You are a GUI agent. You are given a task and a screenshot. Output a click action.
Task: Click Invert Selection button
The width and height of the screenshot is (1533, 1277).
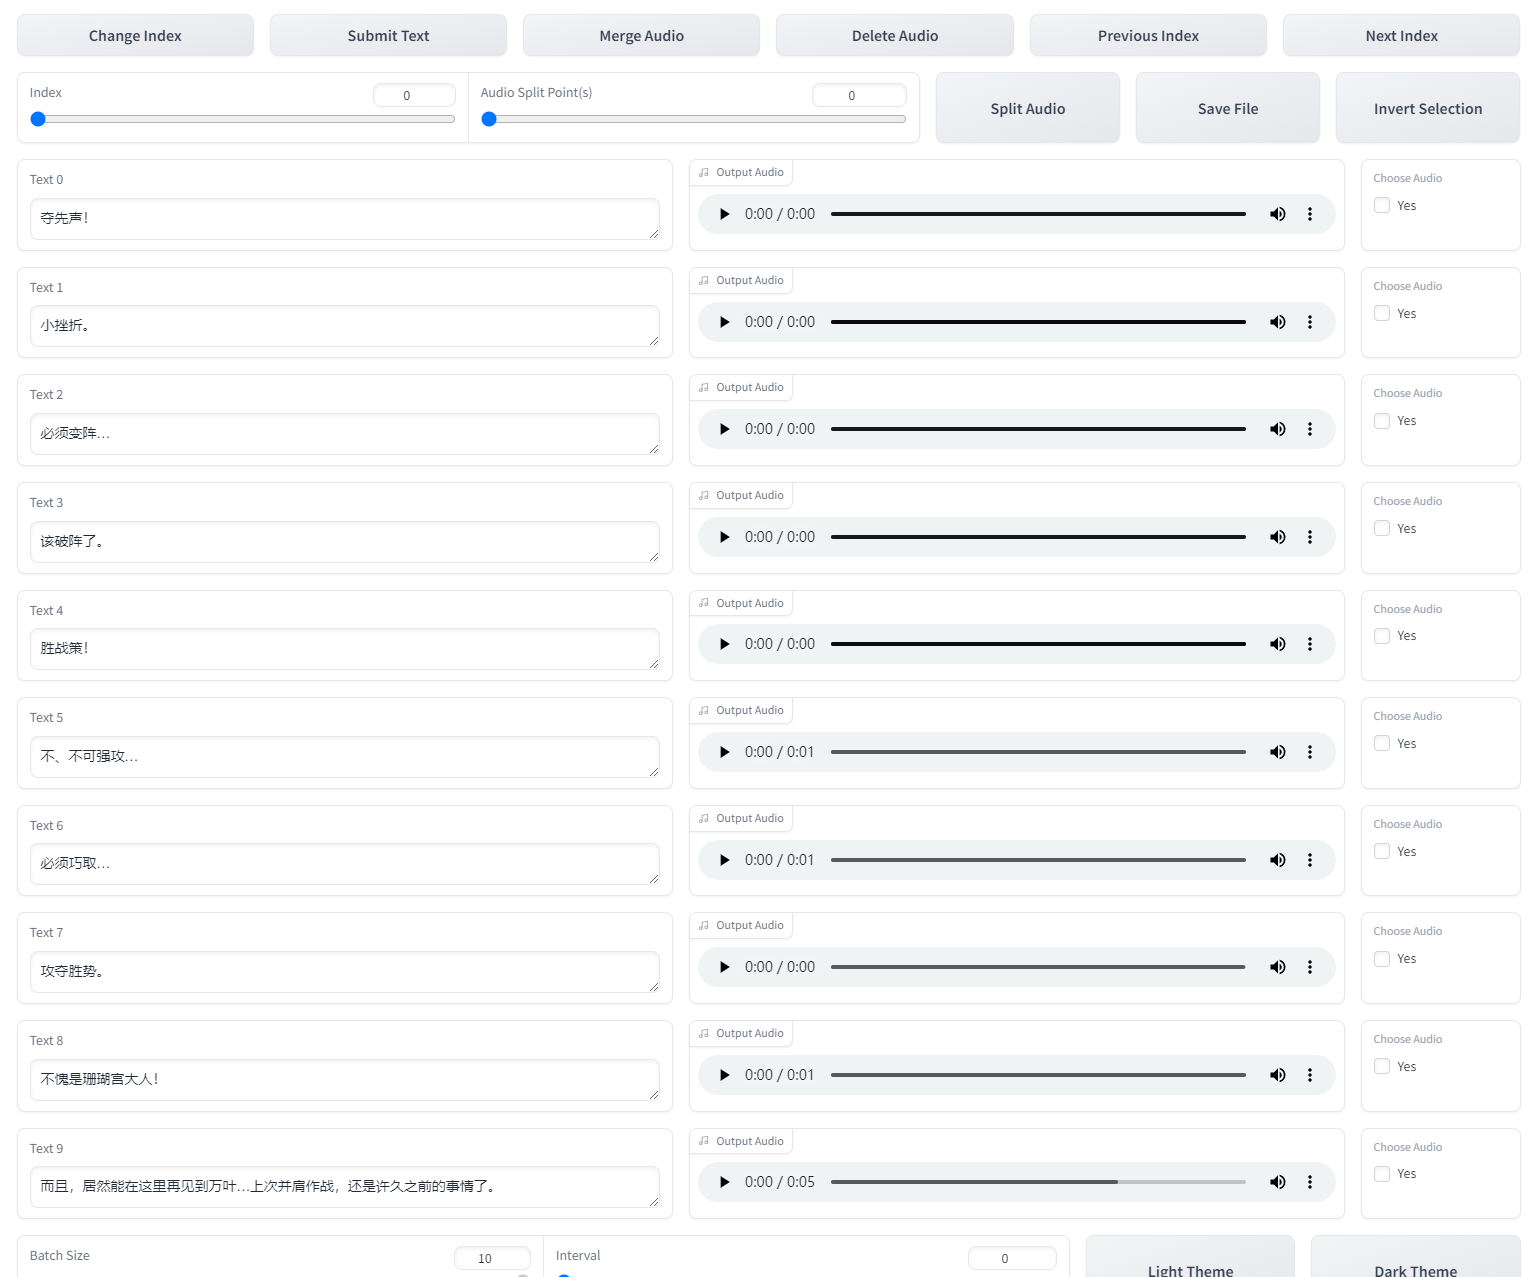[x=1428, y=108]
